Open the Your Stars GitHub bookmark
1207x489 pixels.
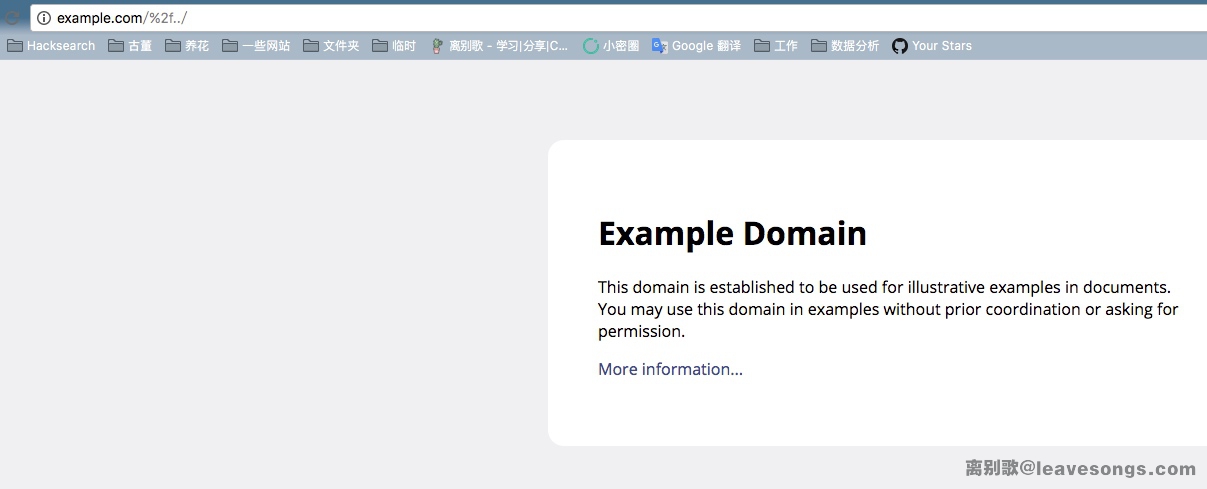coord(931,46)
